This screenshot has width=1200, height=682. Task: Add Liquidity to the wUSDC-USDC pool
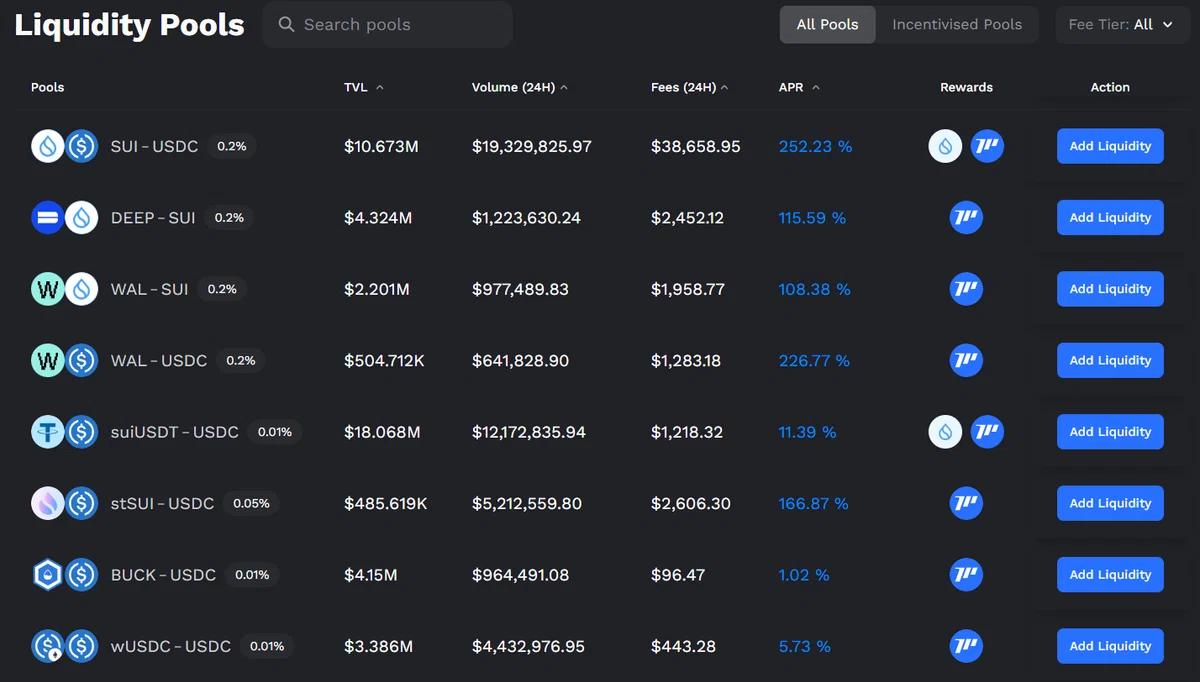[1110, 646]
